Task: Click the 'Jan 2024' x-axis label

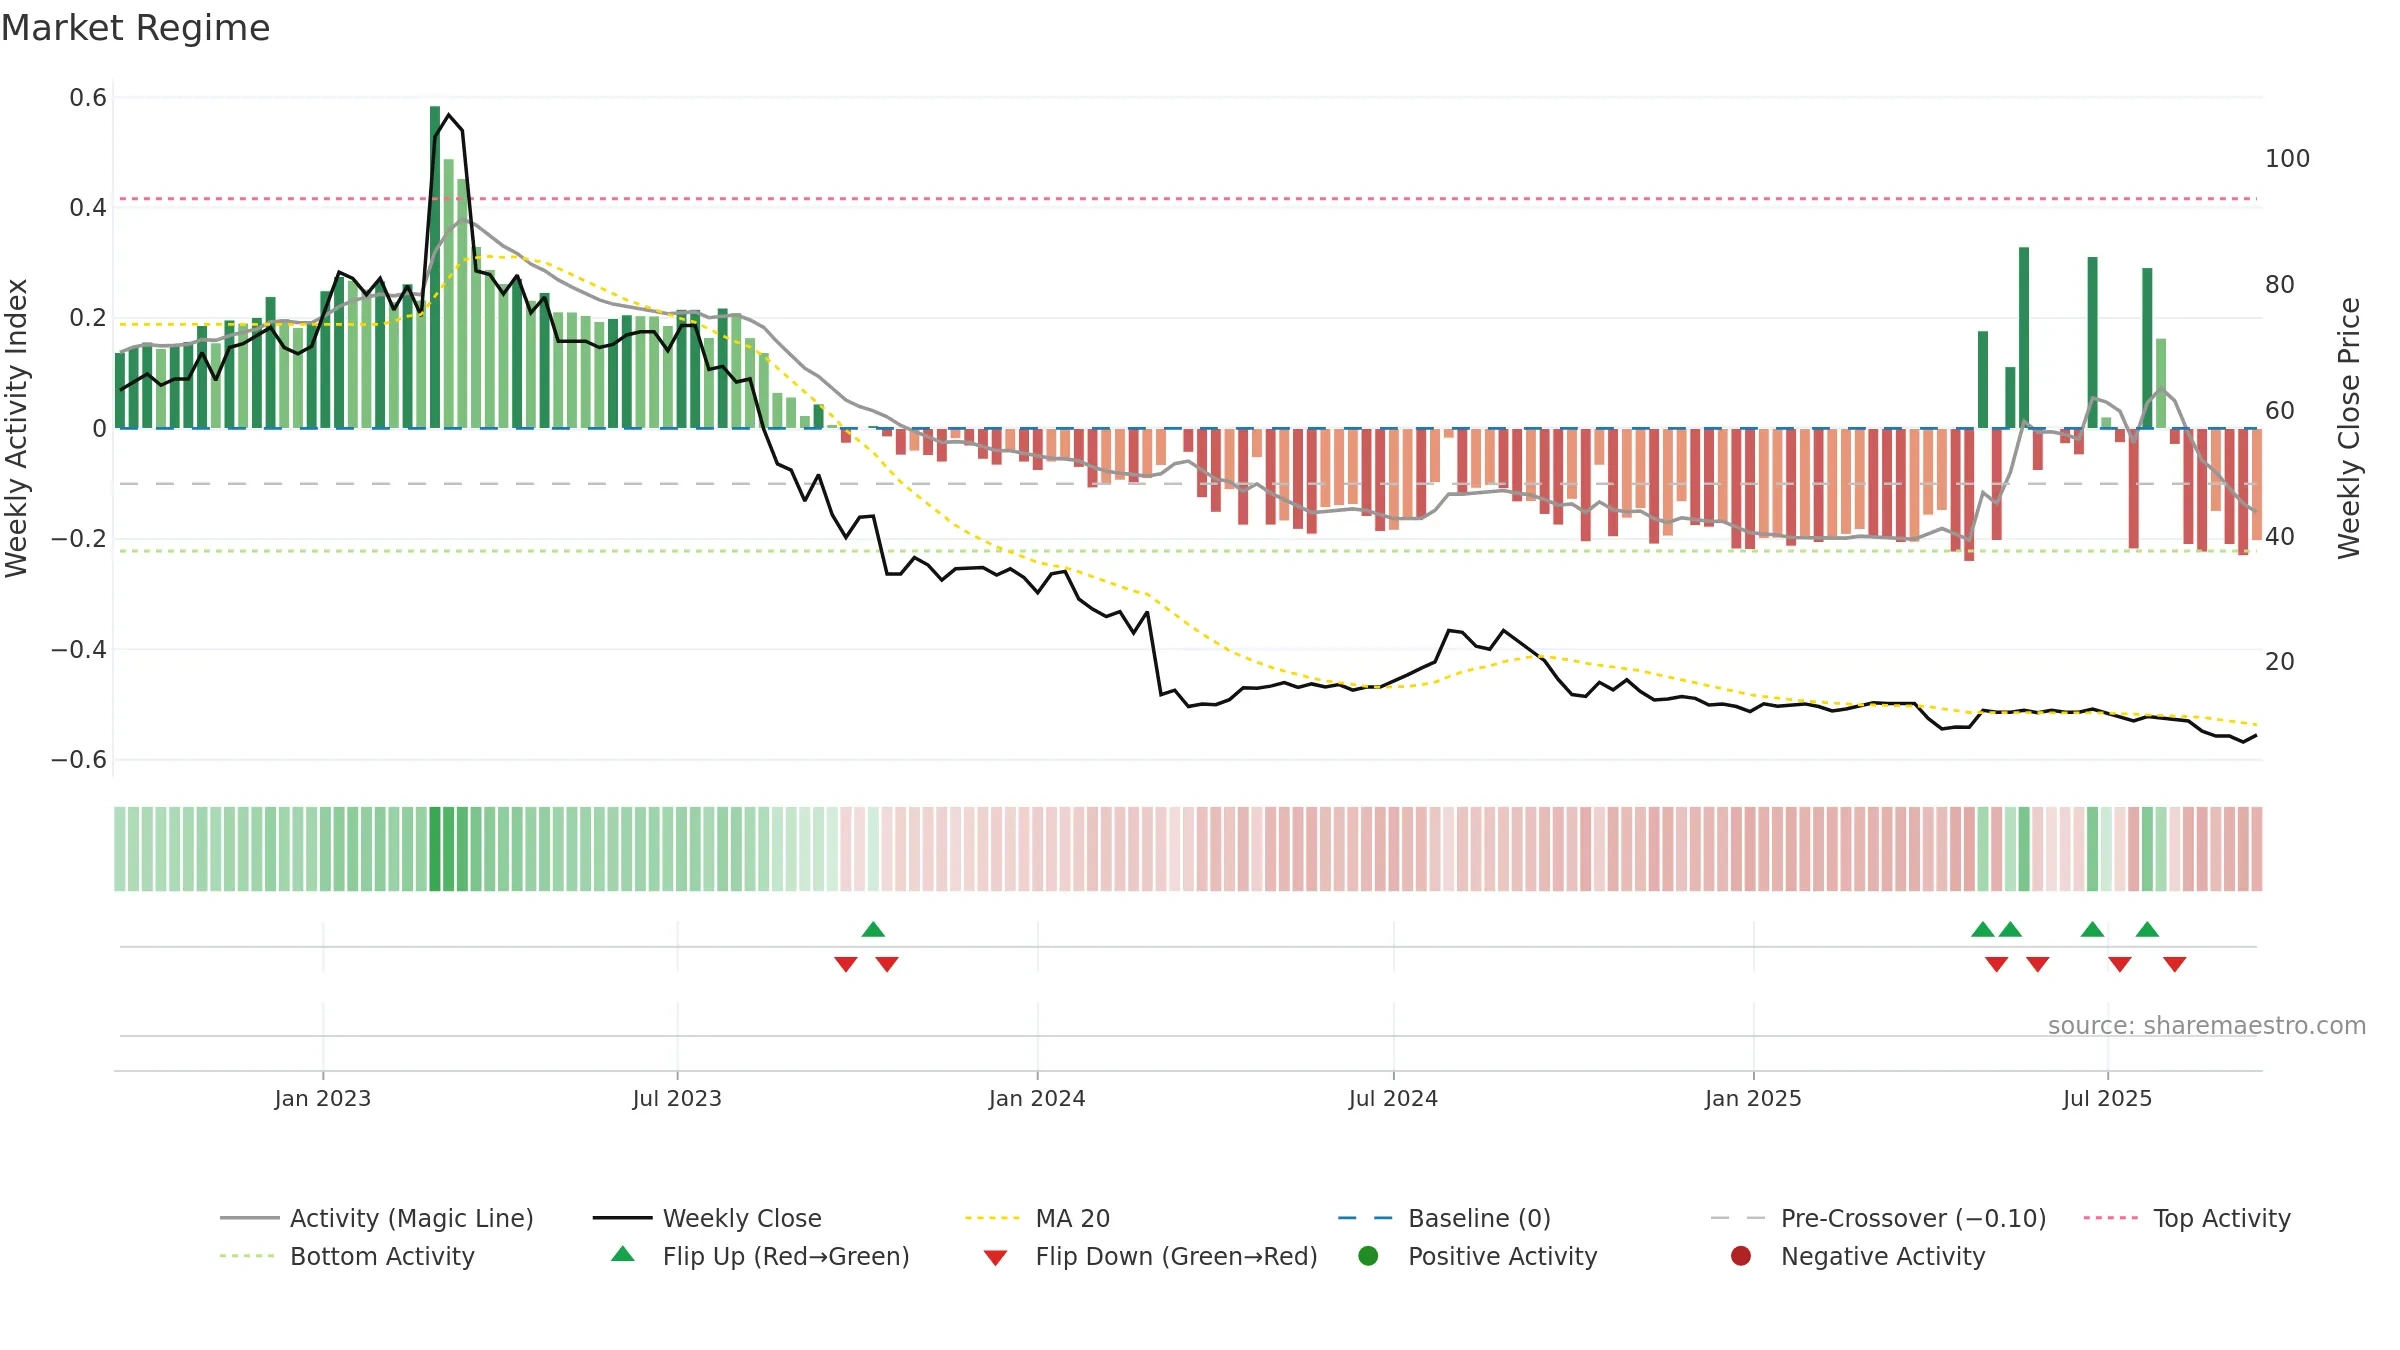Action: [x=1037, y=1098]
